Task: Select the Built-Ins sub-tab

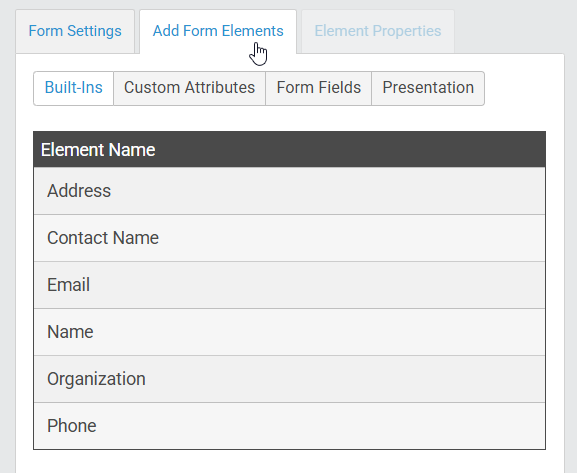Action: click(74, 88)
